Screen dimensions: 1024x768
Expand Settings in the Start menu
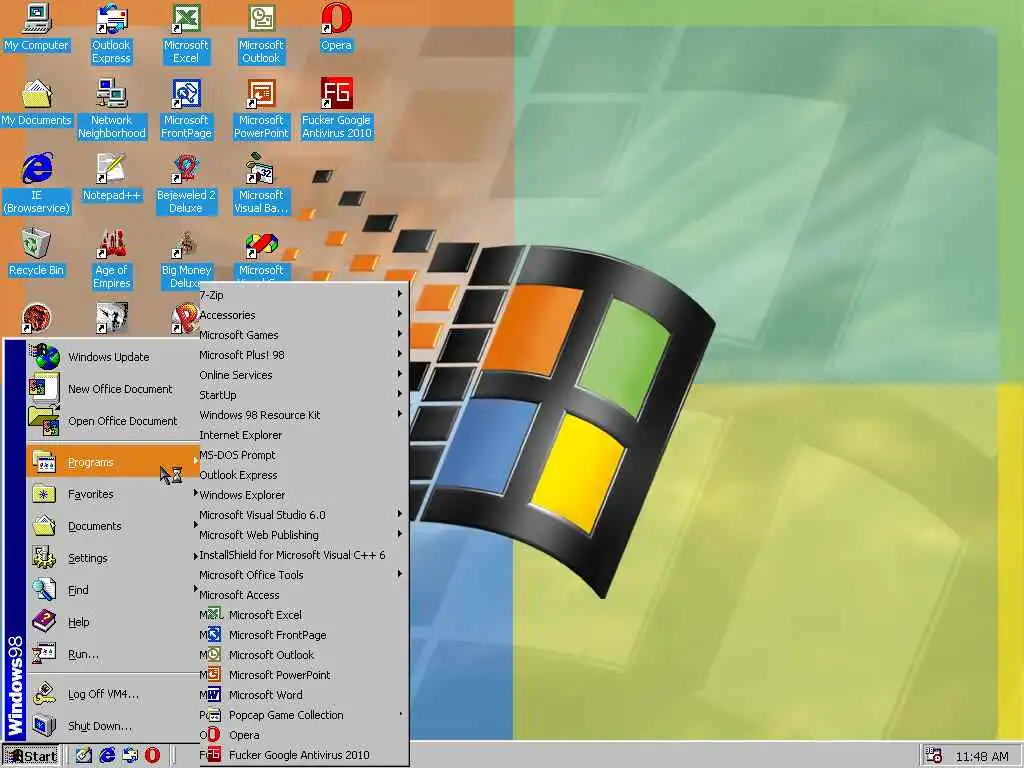tap(113, 558)
